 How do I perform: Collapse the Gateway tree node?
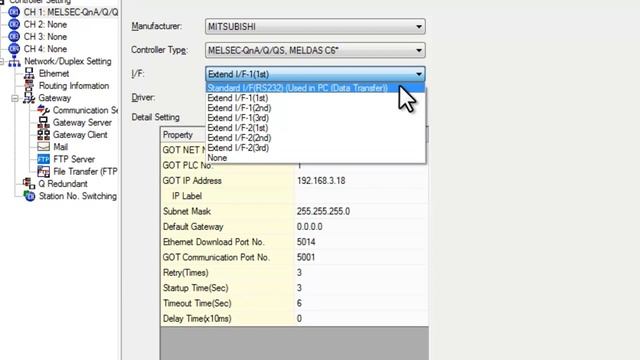[x=15, y=98]
